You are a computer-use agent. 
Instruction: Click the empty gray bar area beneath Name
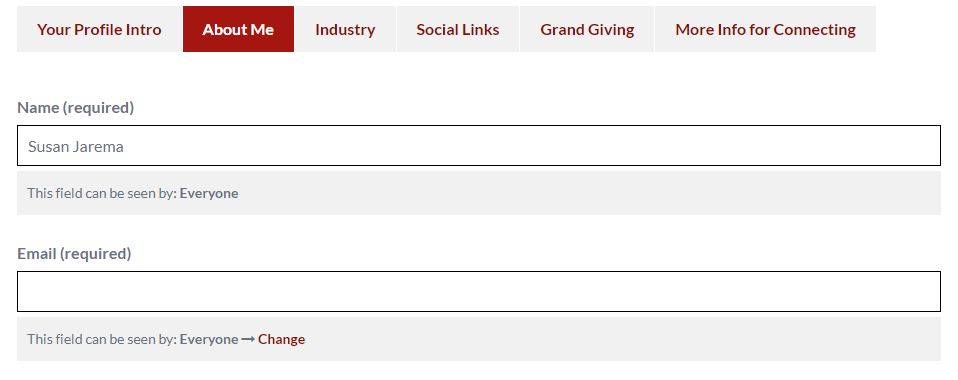pyautogui.click(x=590, y=193)
